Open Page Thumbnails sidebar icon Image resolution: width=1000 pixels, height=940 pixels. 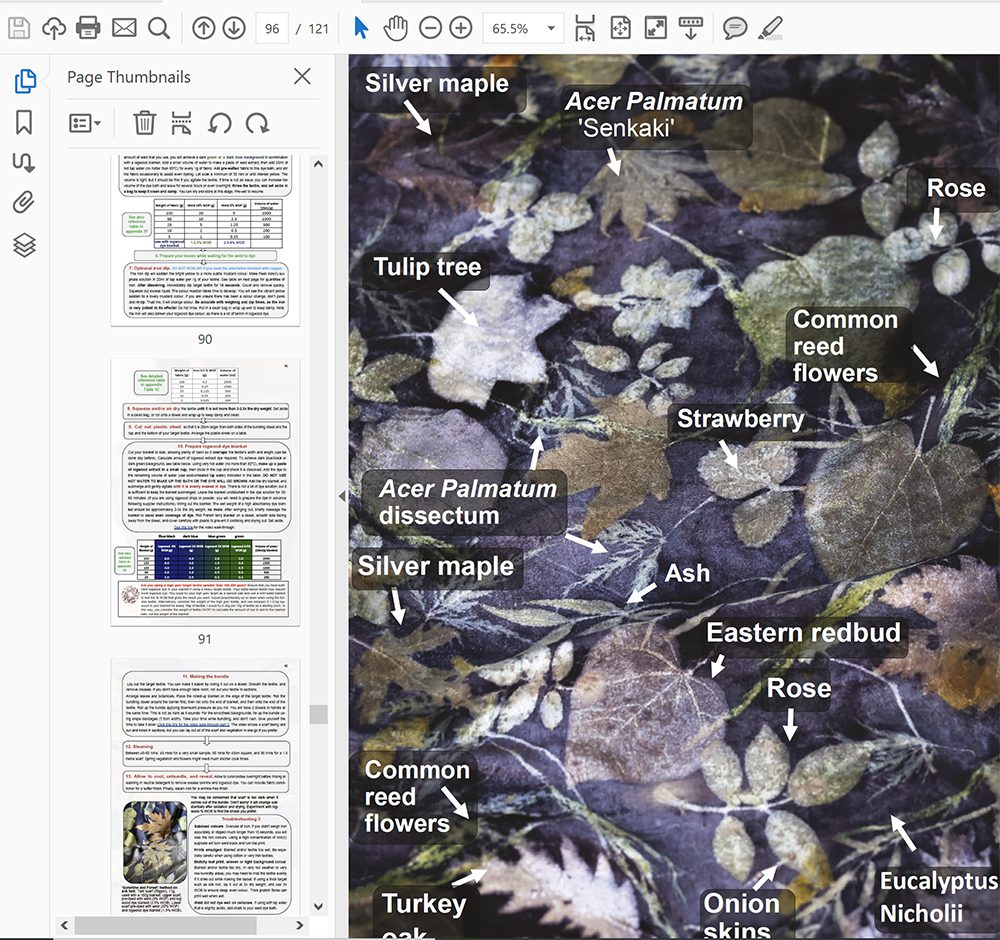pos(25,81)
